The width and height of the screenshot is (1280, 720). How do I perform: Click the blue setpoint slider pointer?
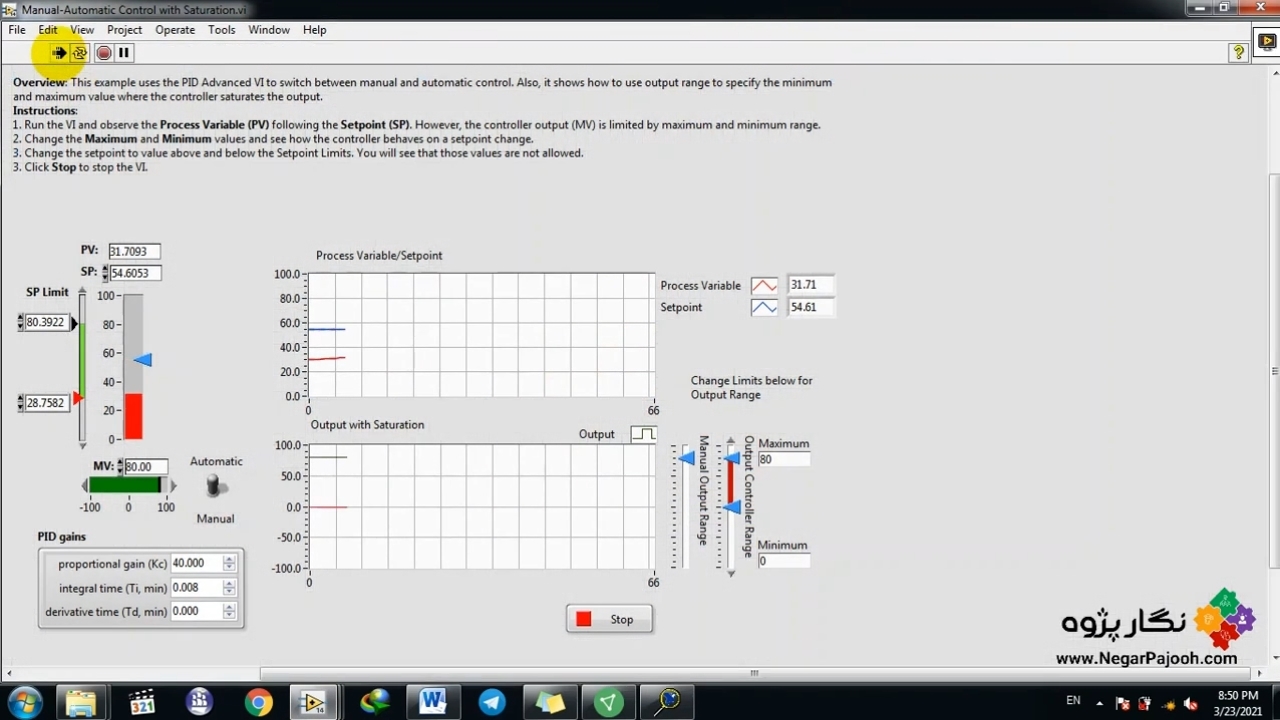(143, 360)
